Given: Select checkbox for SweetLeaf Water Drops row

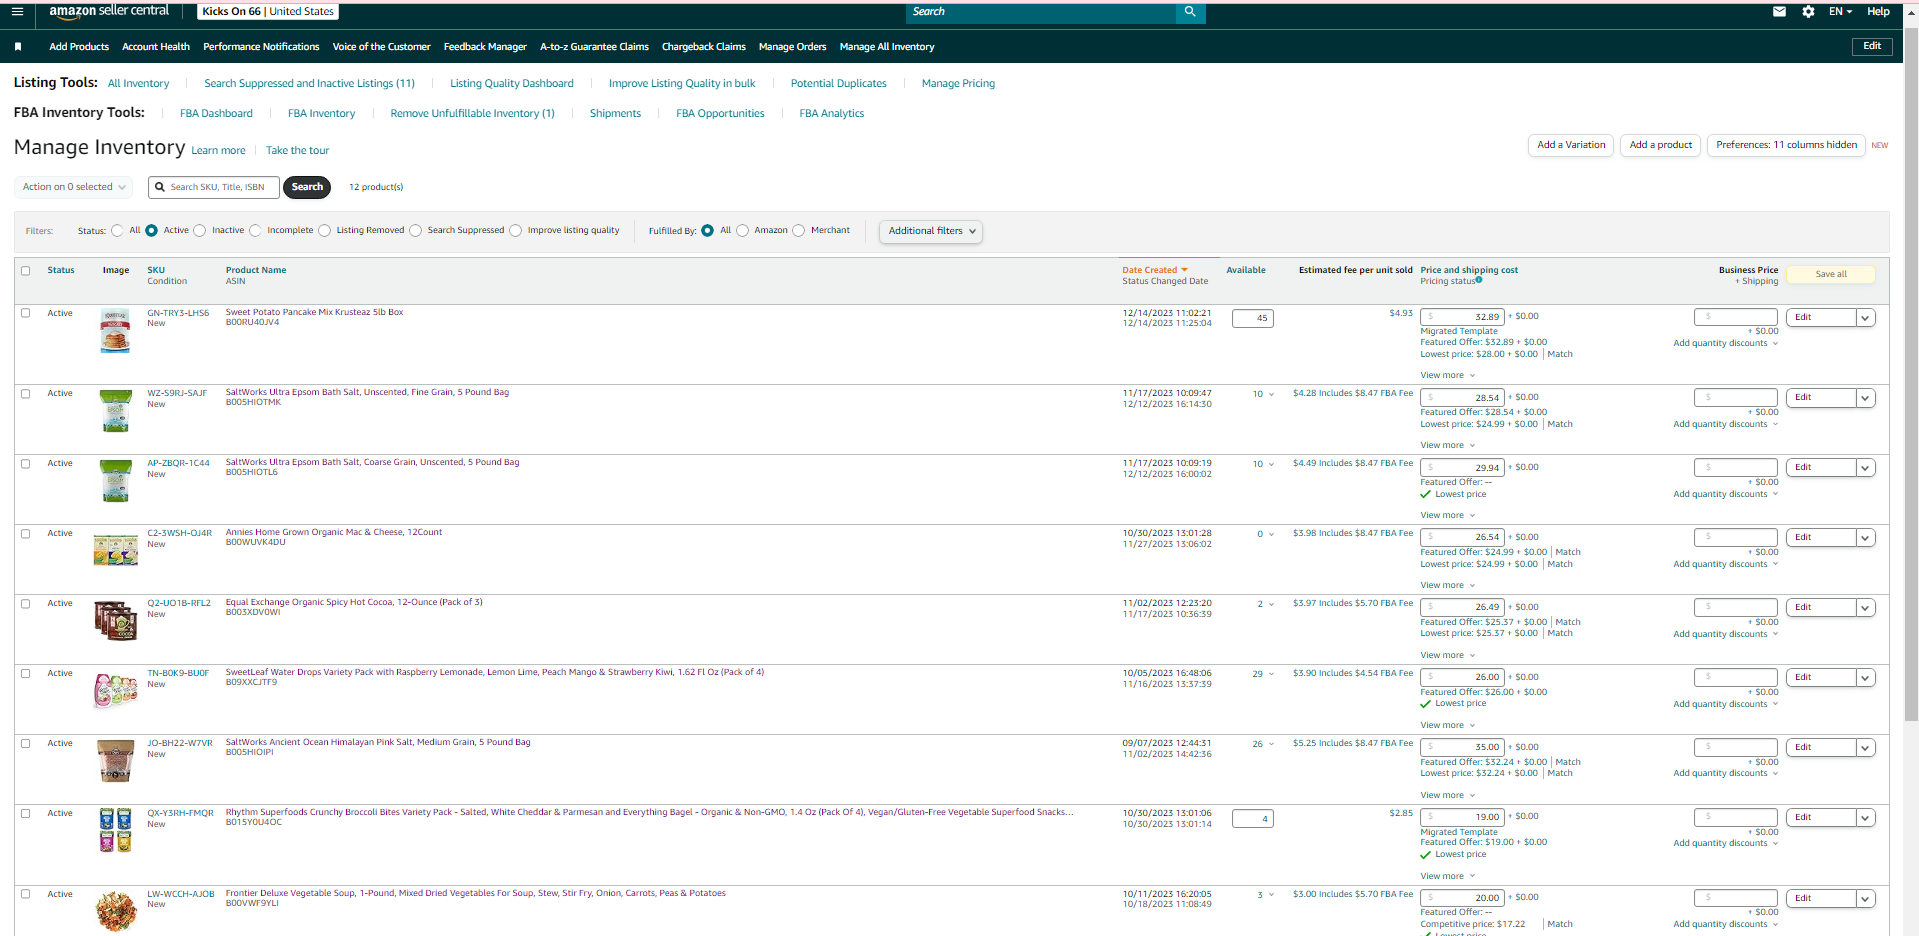Looking at the screenshot, I should (x=26, y=673).
